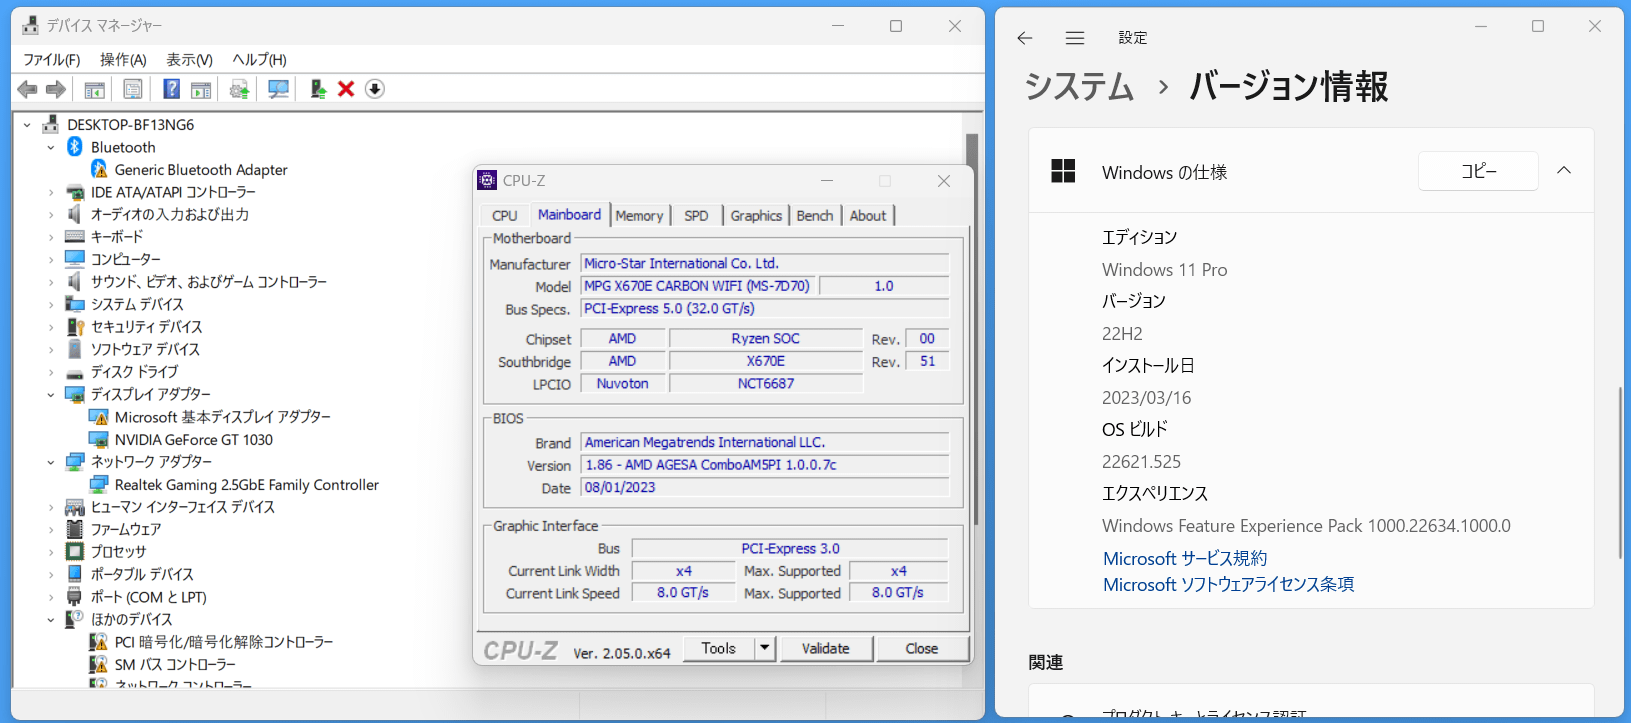Viewport: 1631px width, 723px height.
Task: Collapse the ネットワーク アダプター node
Action: tap(51, 462)
